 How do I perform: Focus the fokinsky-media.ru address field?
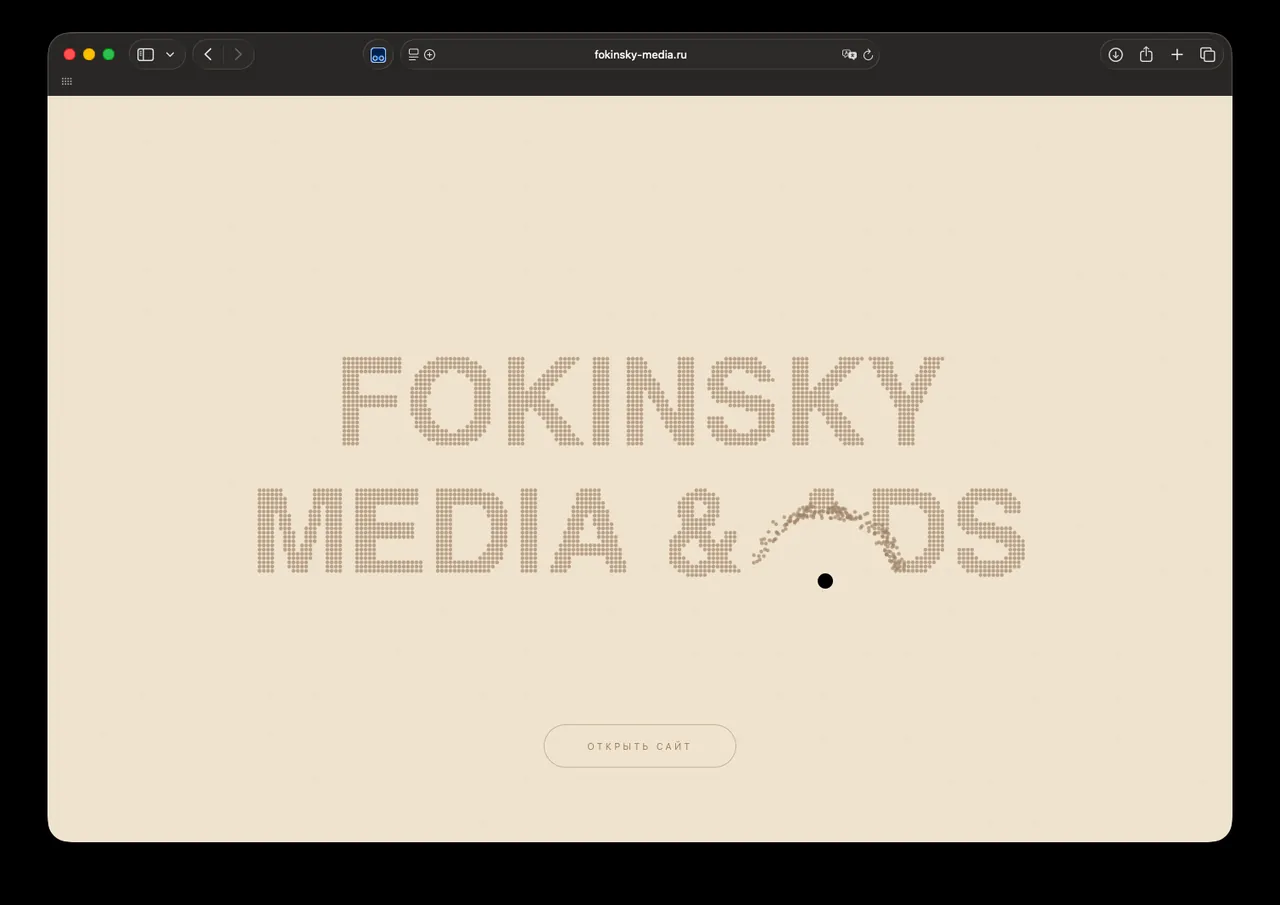(640, 55)
